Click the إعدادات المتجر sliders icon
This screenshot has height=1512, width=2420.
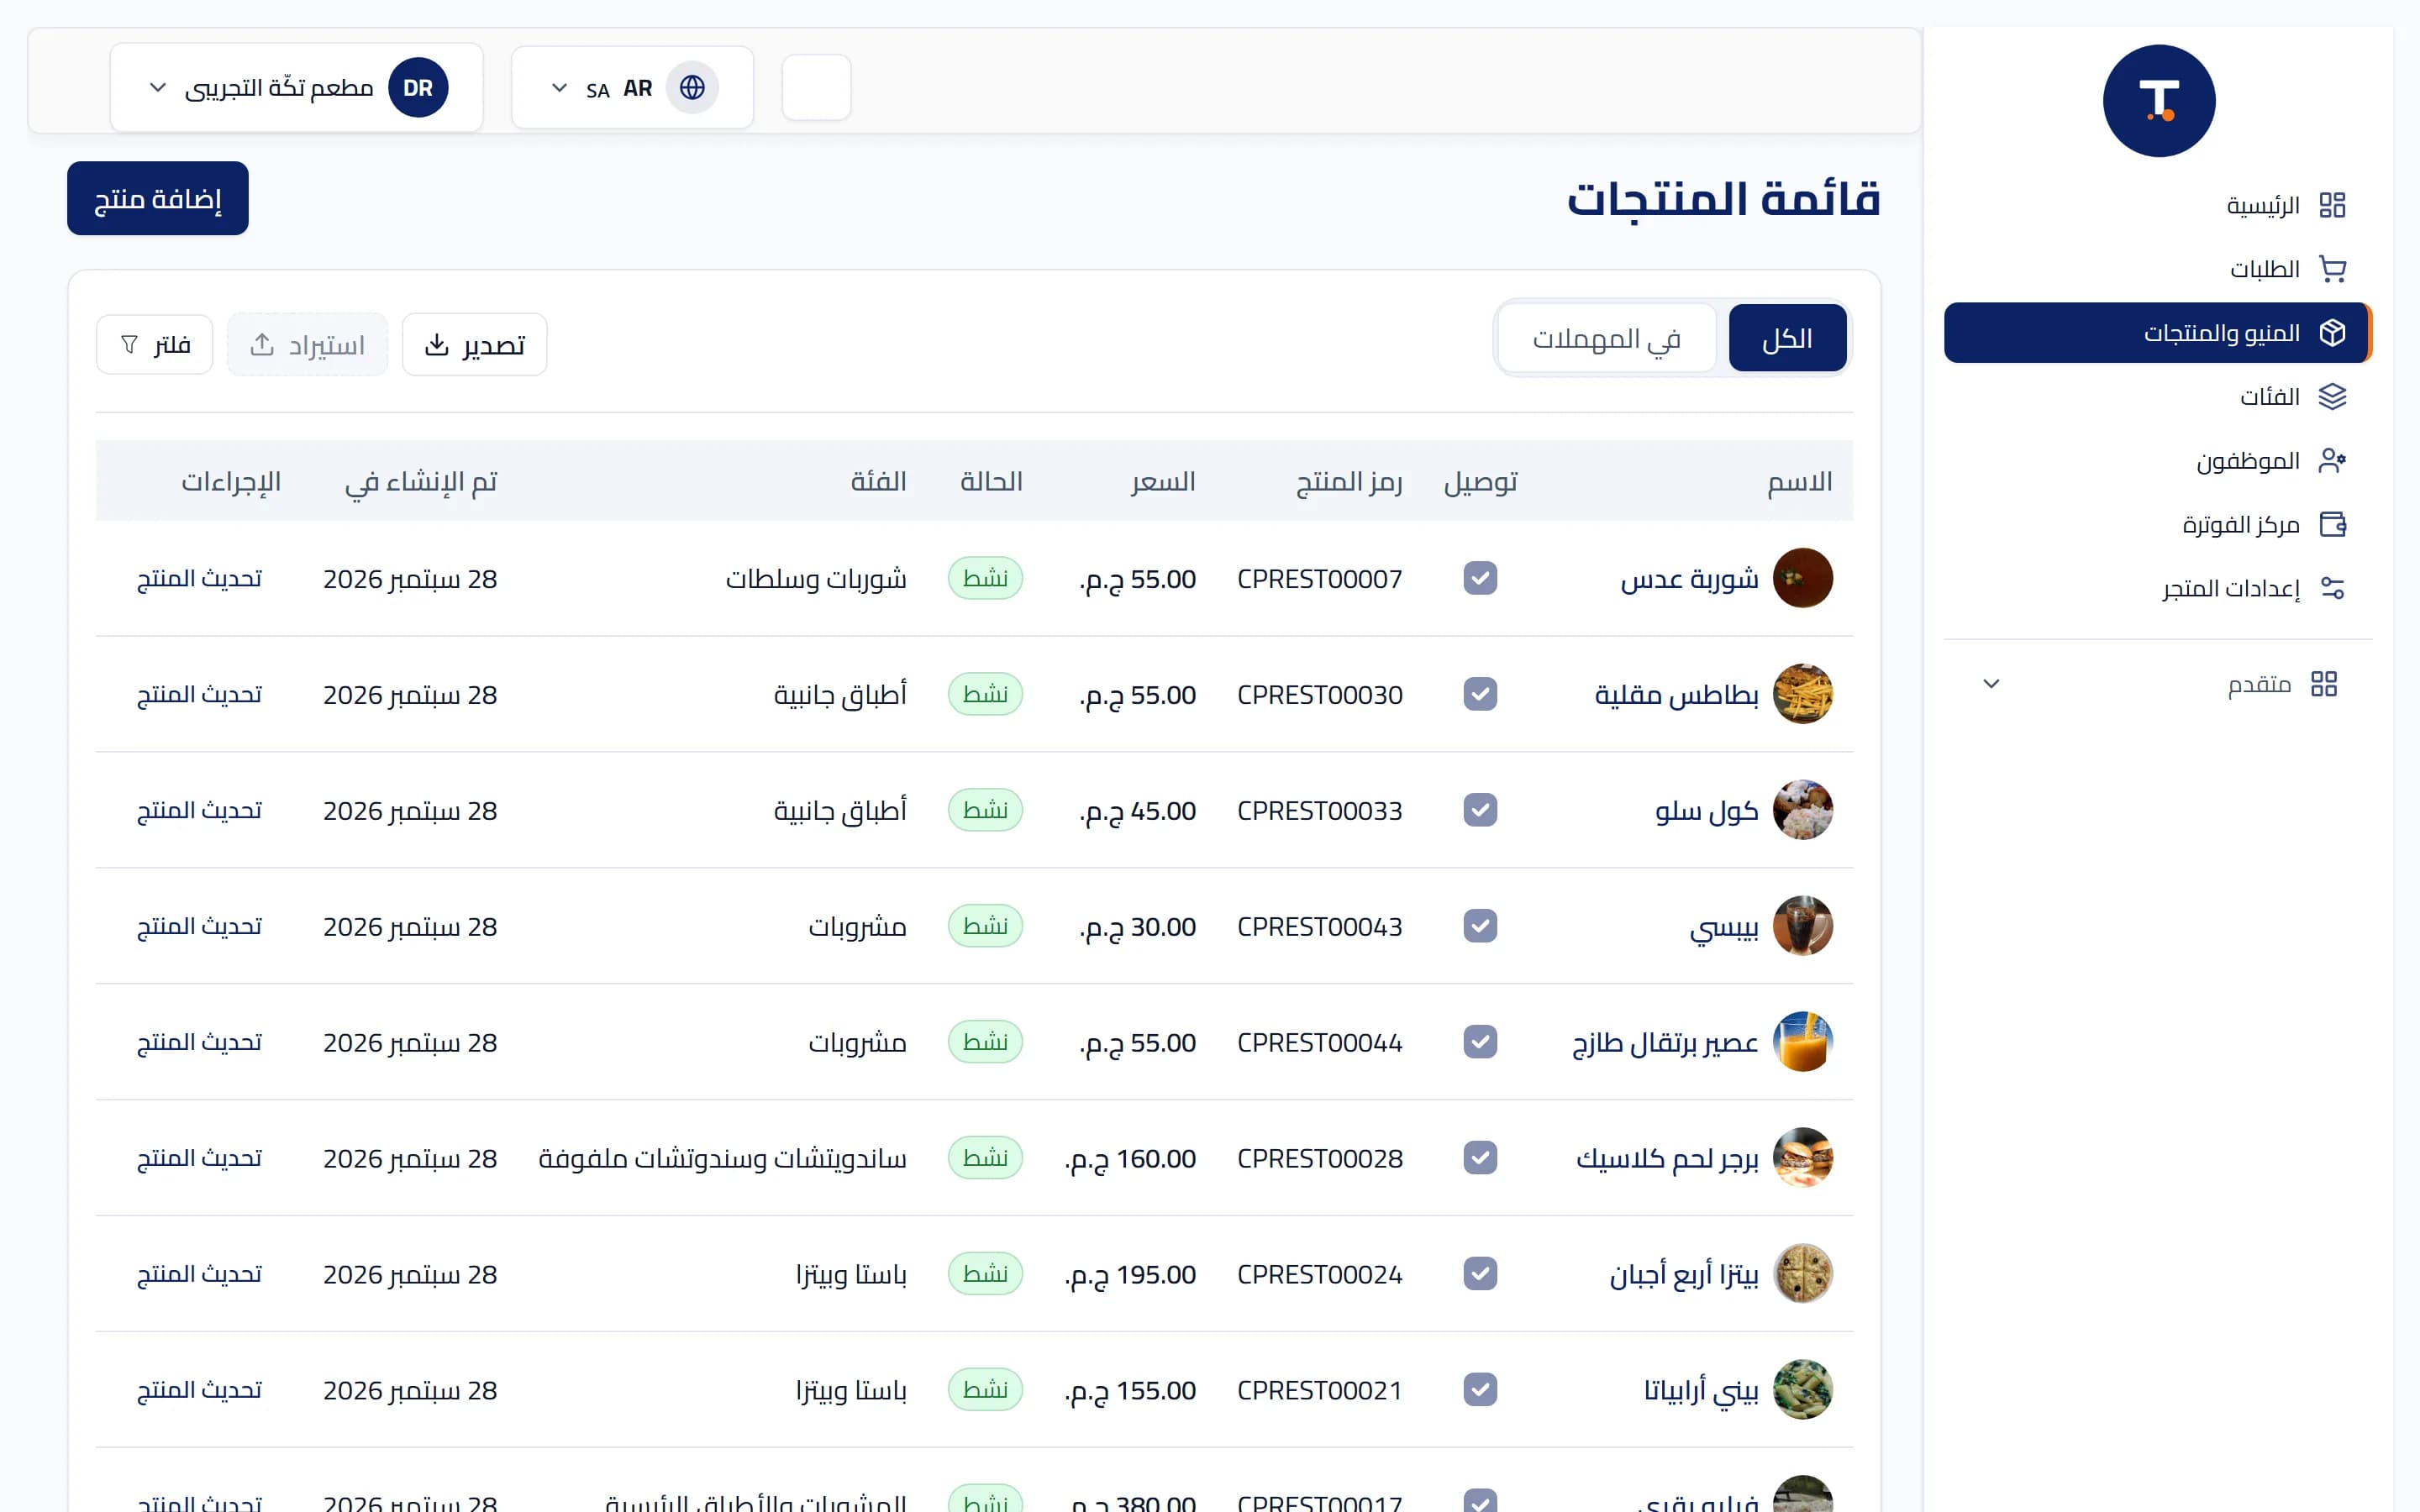pos(2332,588)
